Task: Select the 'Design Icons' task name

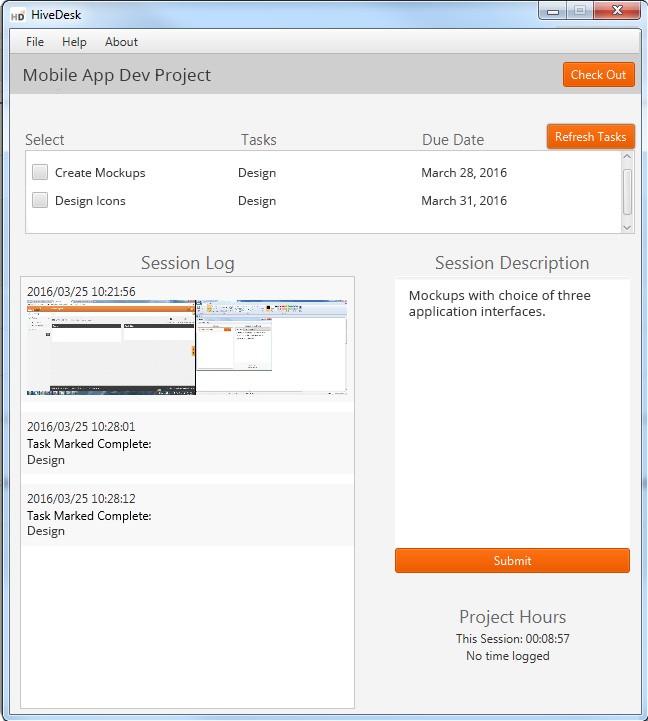Action: pyautogui.click(x=90, y=201)
